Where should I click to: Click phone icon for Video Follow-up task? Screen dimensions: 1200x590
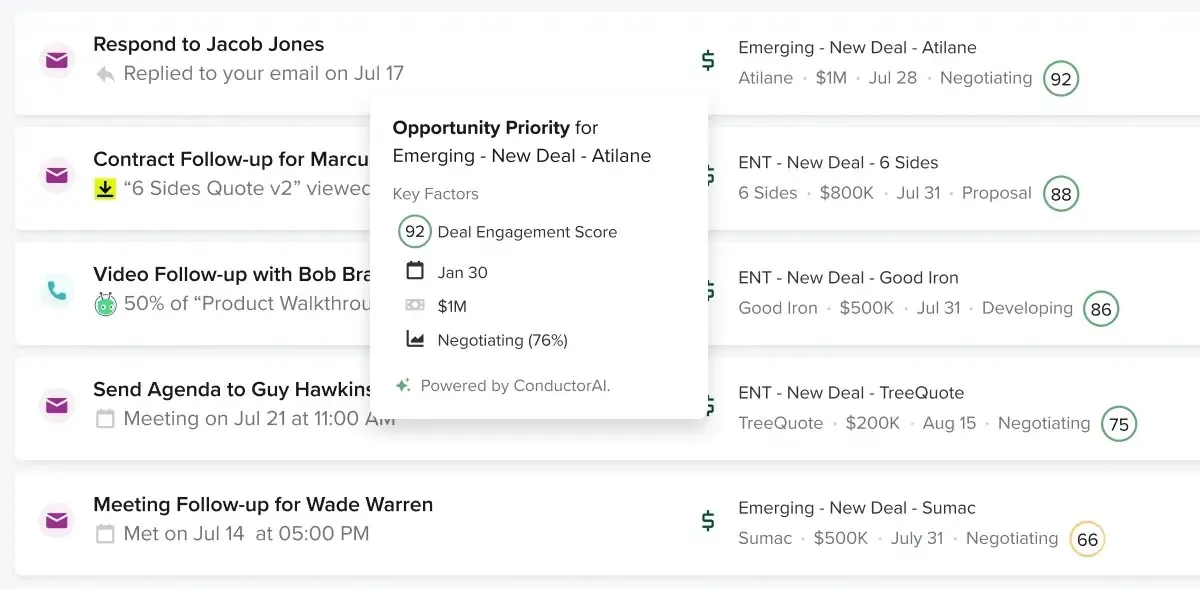point(57,290)
